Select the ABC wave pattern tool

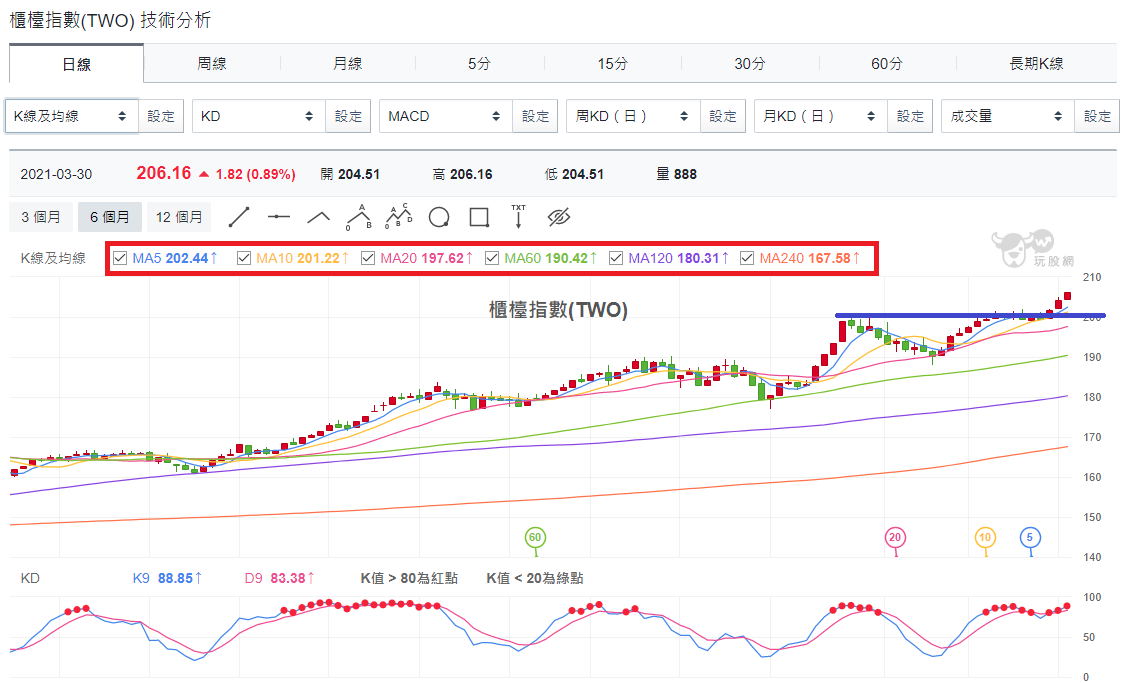tap(358, 217)
